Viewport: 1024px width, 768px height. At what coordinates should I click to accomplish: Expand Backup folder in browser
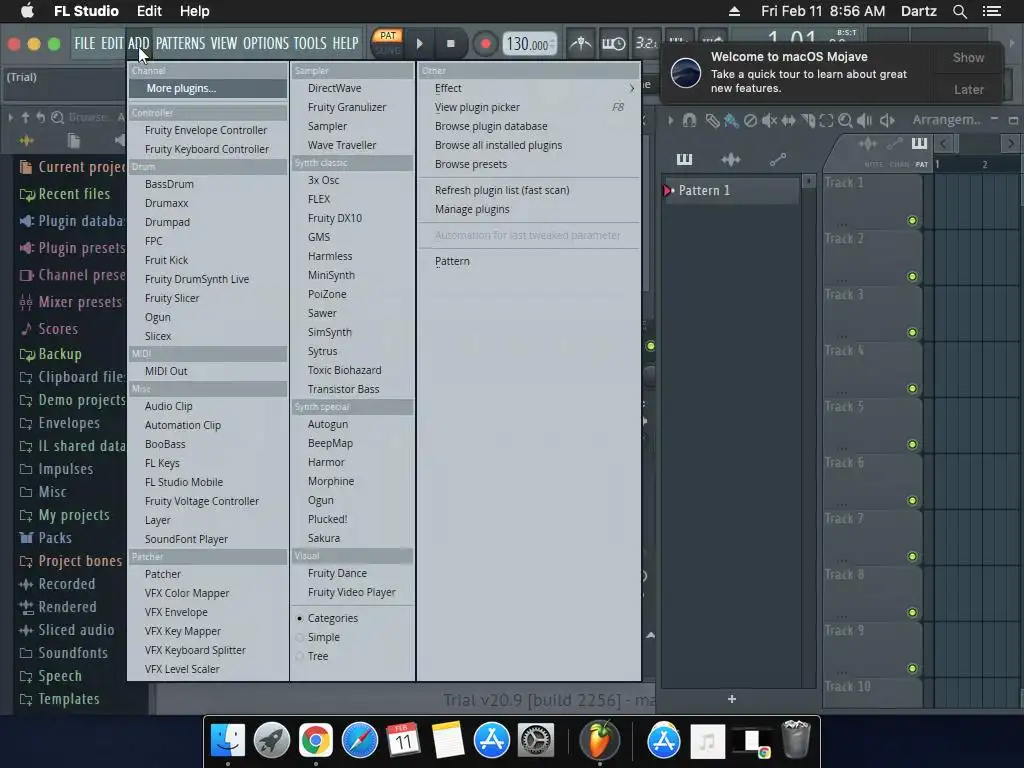click(x=50, y=354)
